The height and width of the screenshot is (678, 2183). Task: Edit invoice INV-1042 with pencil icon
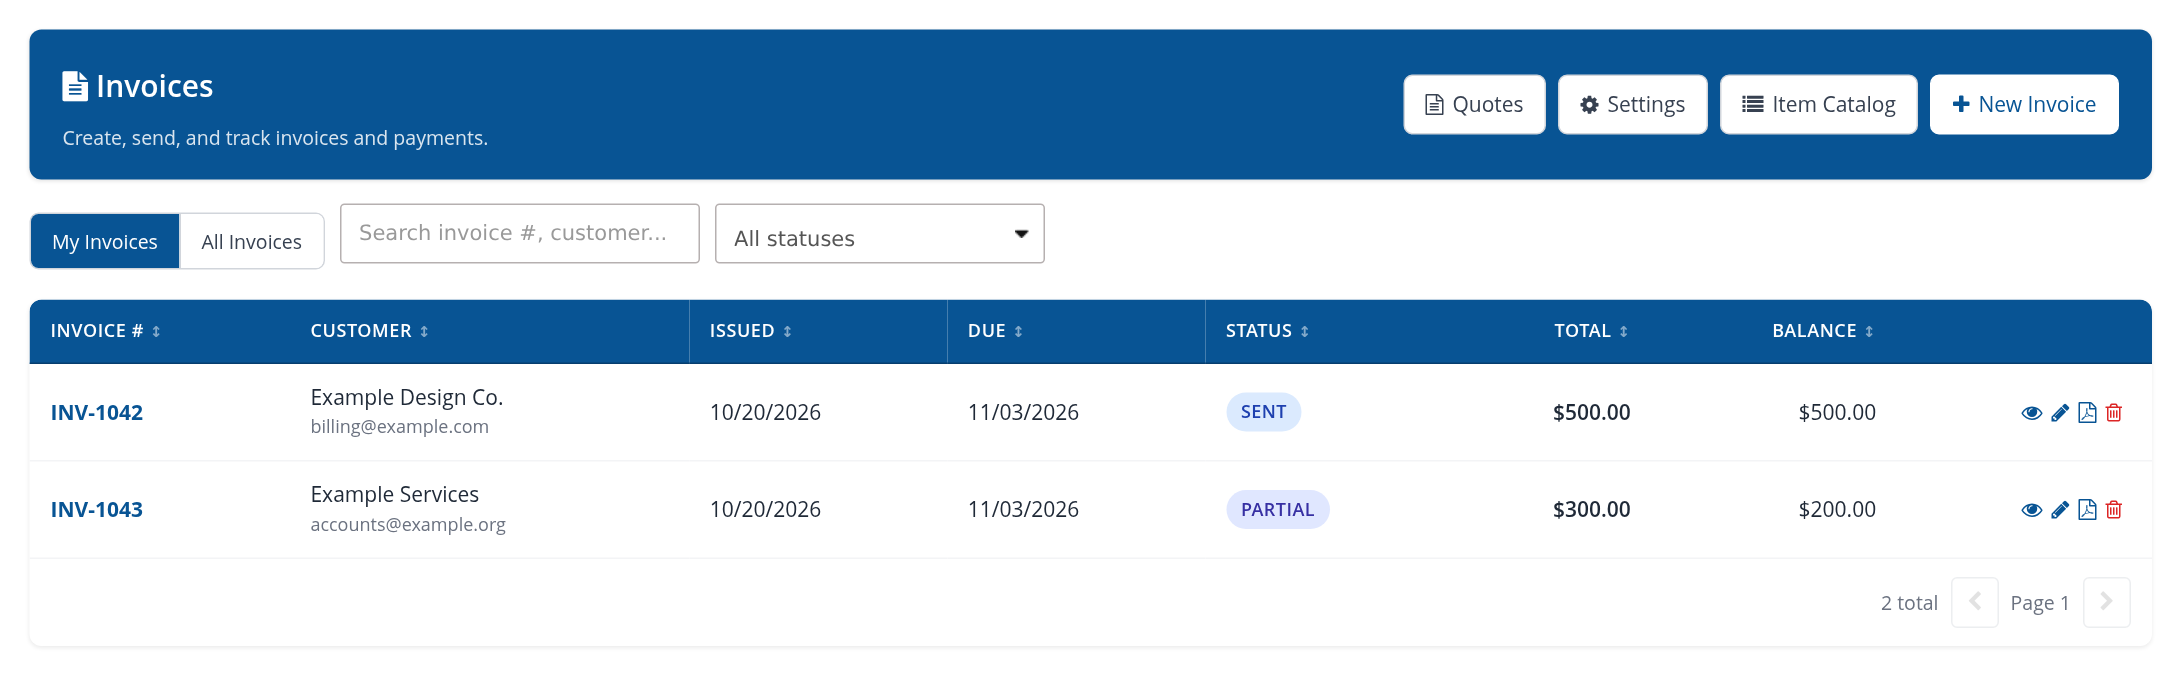pyautogui.click(x=2060, y=413)
